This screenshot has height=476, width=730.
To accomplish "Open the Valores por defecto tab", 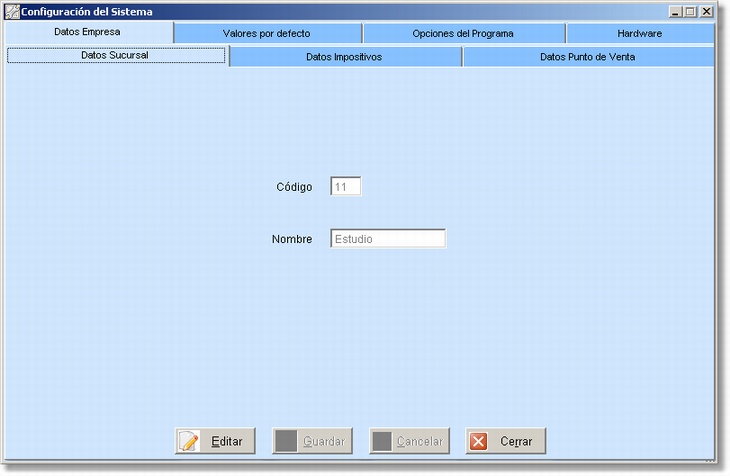I will 266,33.
